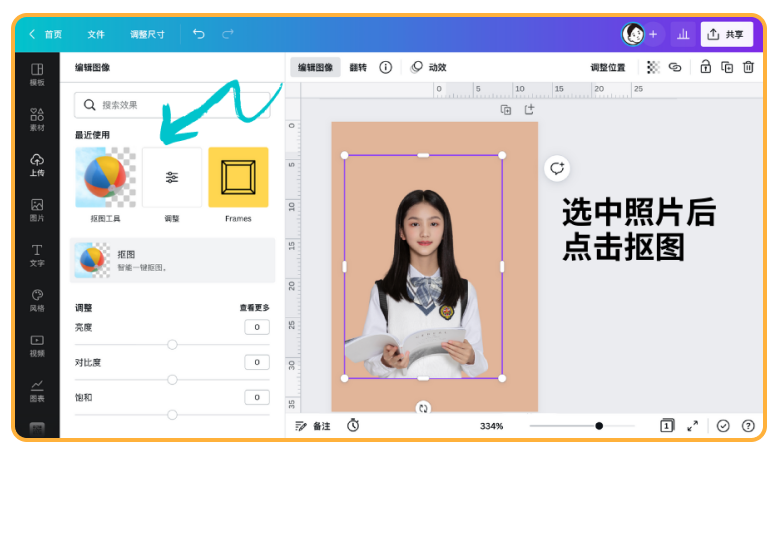The width and height of the screenshot is (779, 534).
Task: Open 文字 text in sidebar
Action: [x=37, y=255]
